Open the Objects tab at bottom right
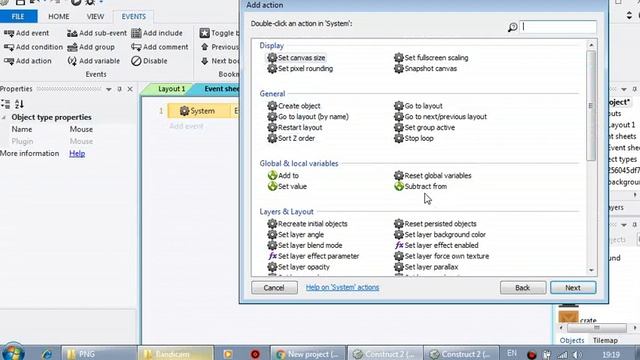The height and width of the screenshot is (360, 640). pos(572,340)
